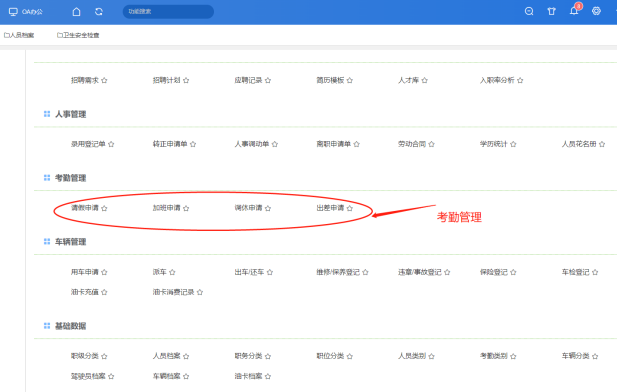Open the 请假申请 link
The height and width of the screenshot is (392, 617).
coord(85,208)
